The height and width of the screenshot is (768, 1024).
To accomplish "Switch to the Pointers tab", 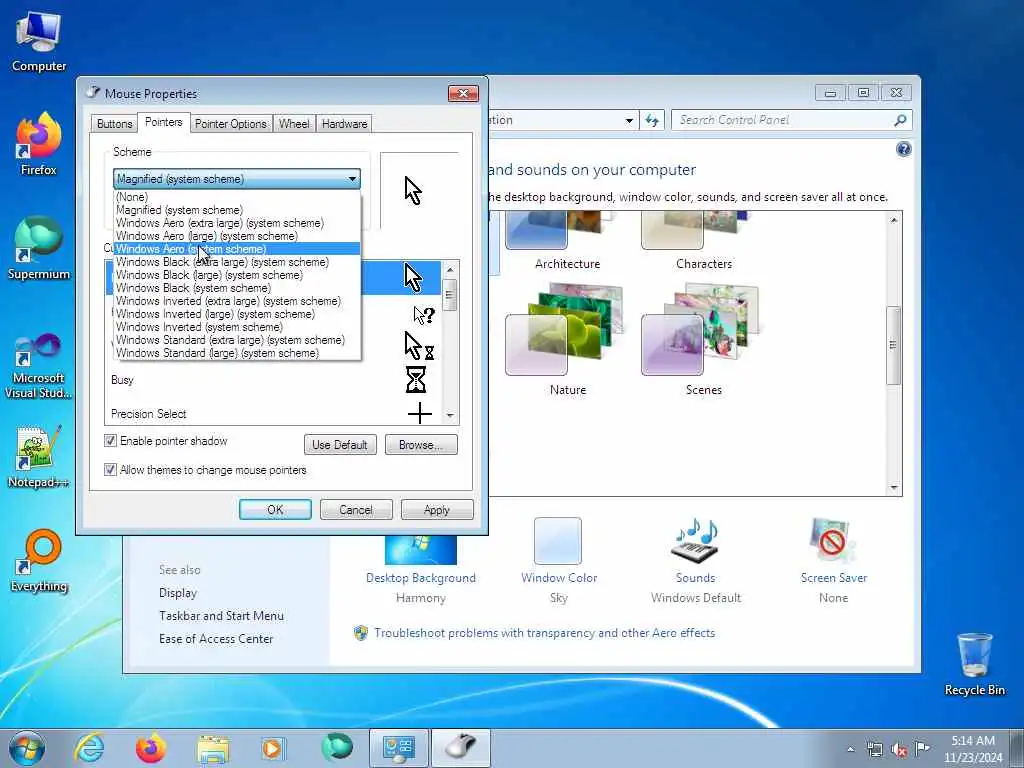I will tap(163, 122).
